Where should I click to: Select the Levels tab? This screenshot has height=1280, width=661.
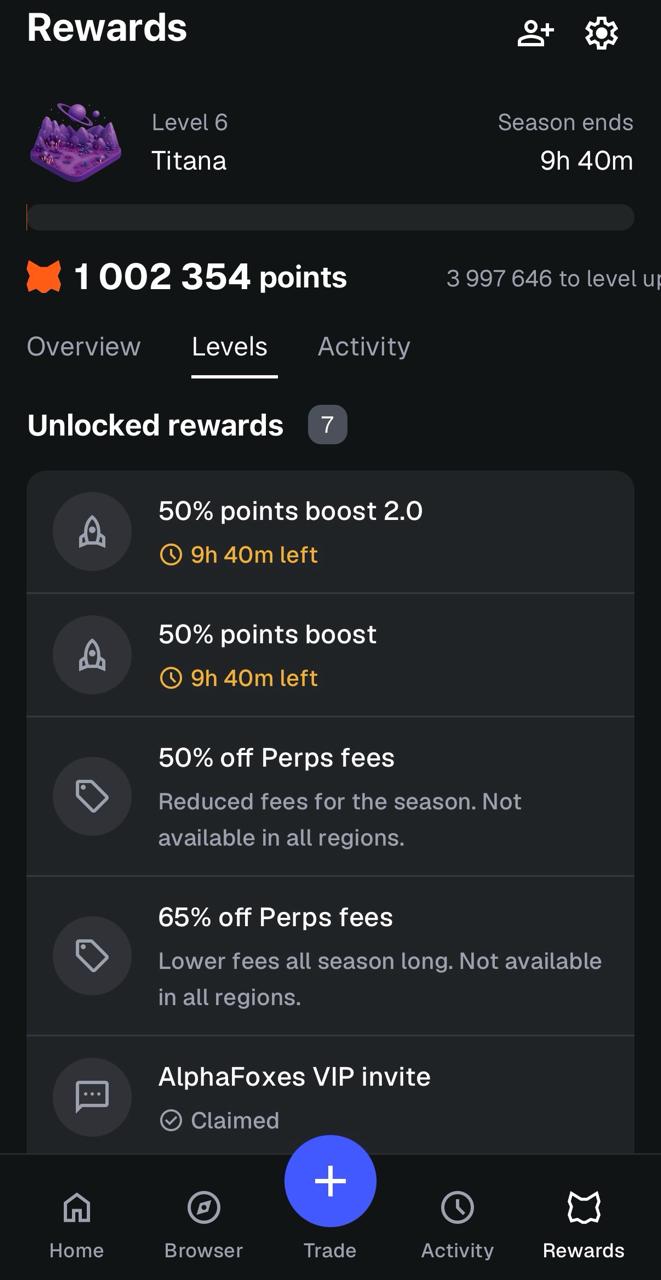pyautogui.click(x=230, y=347)
